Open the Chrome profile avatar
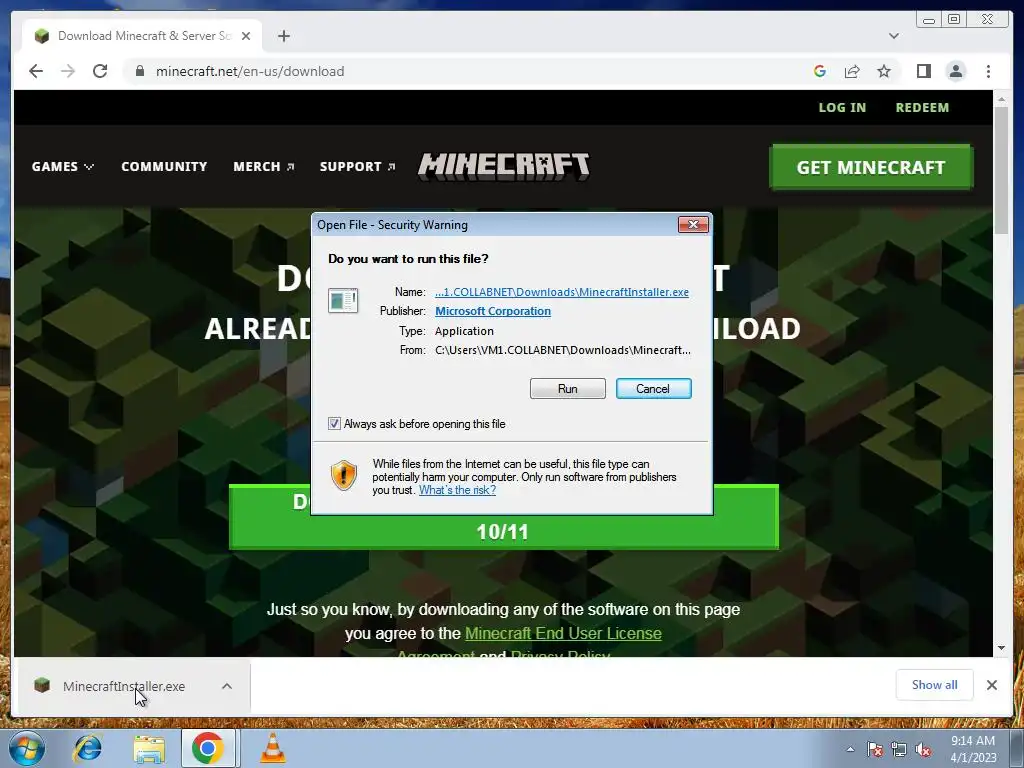This screenshot has width=1024, height=768. tap(956, 71)
